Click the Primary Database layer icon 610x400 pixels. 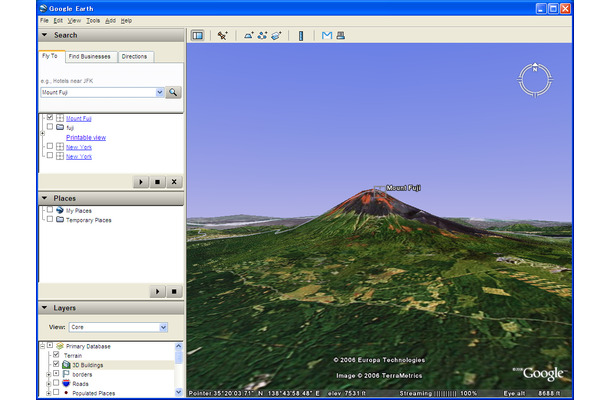[60, 346]
